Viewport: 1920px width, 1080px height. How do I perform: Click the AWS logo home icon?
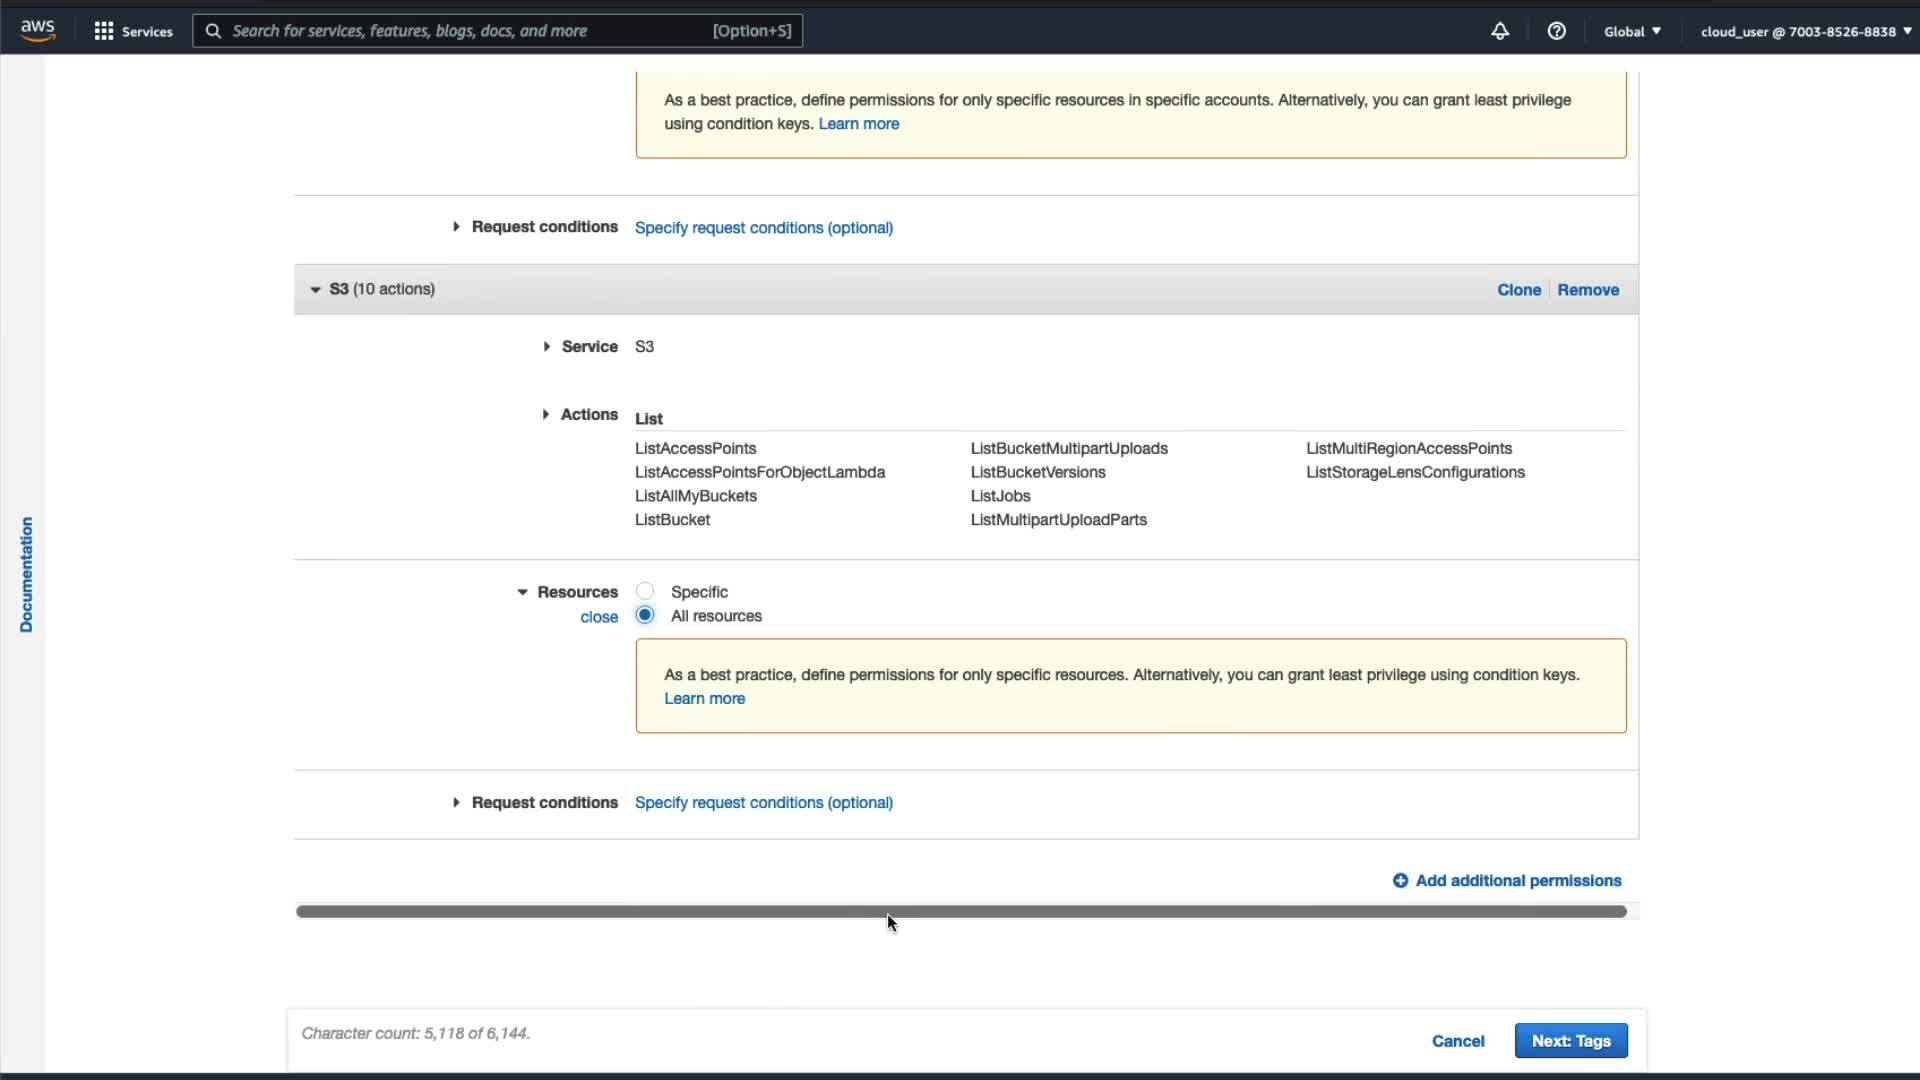(37, 30)
